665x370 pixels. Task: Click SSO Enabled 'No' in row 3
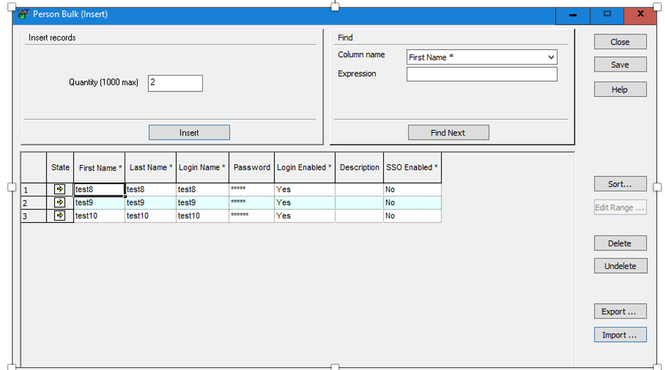[x=412, y=216]
